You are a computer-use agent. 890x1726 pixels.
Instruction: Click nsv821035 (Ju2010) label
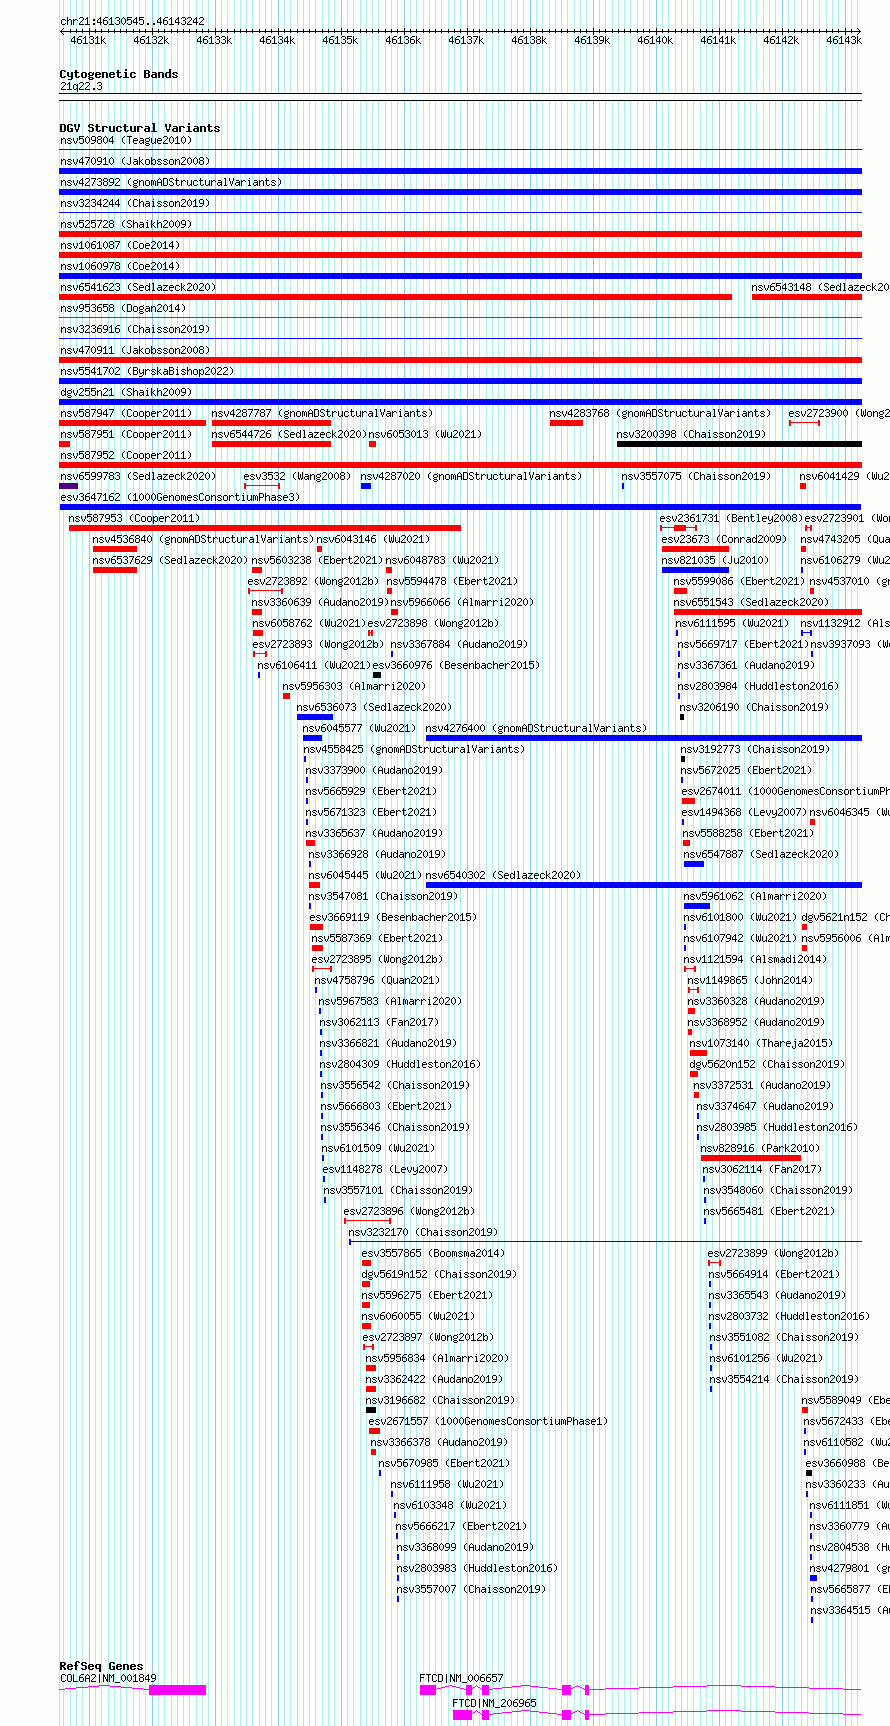[x=715, y=560]
